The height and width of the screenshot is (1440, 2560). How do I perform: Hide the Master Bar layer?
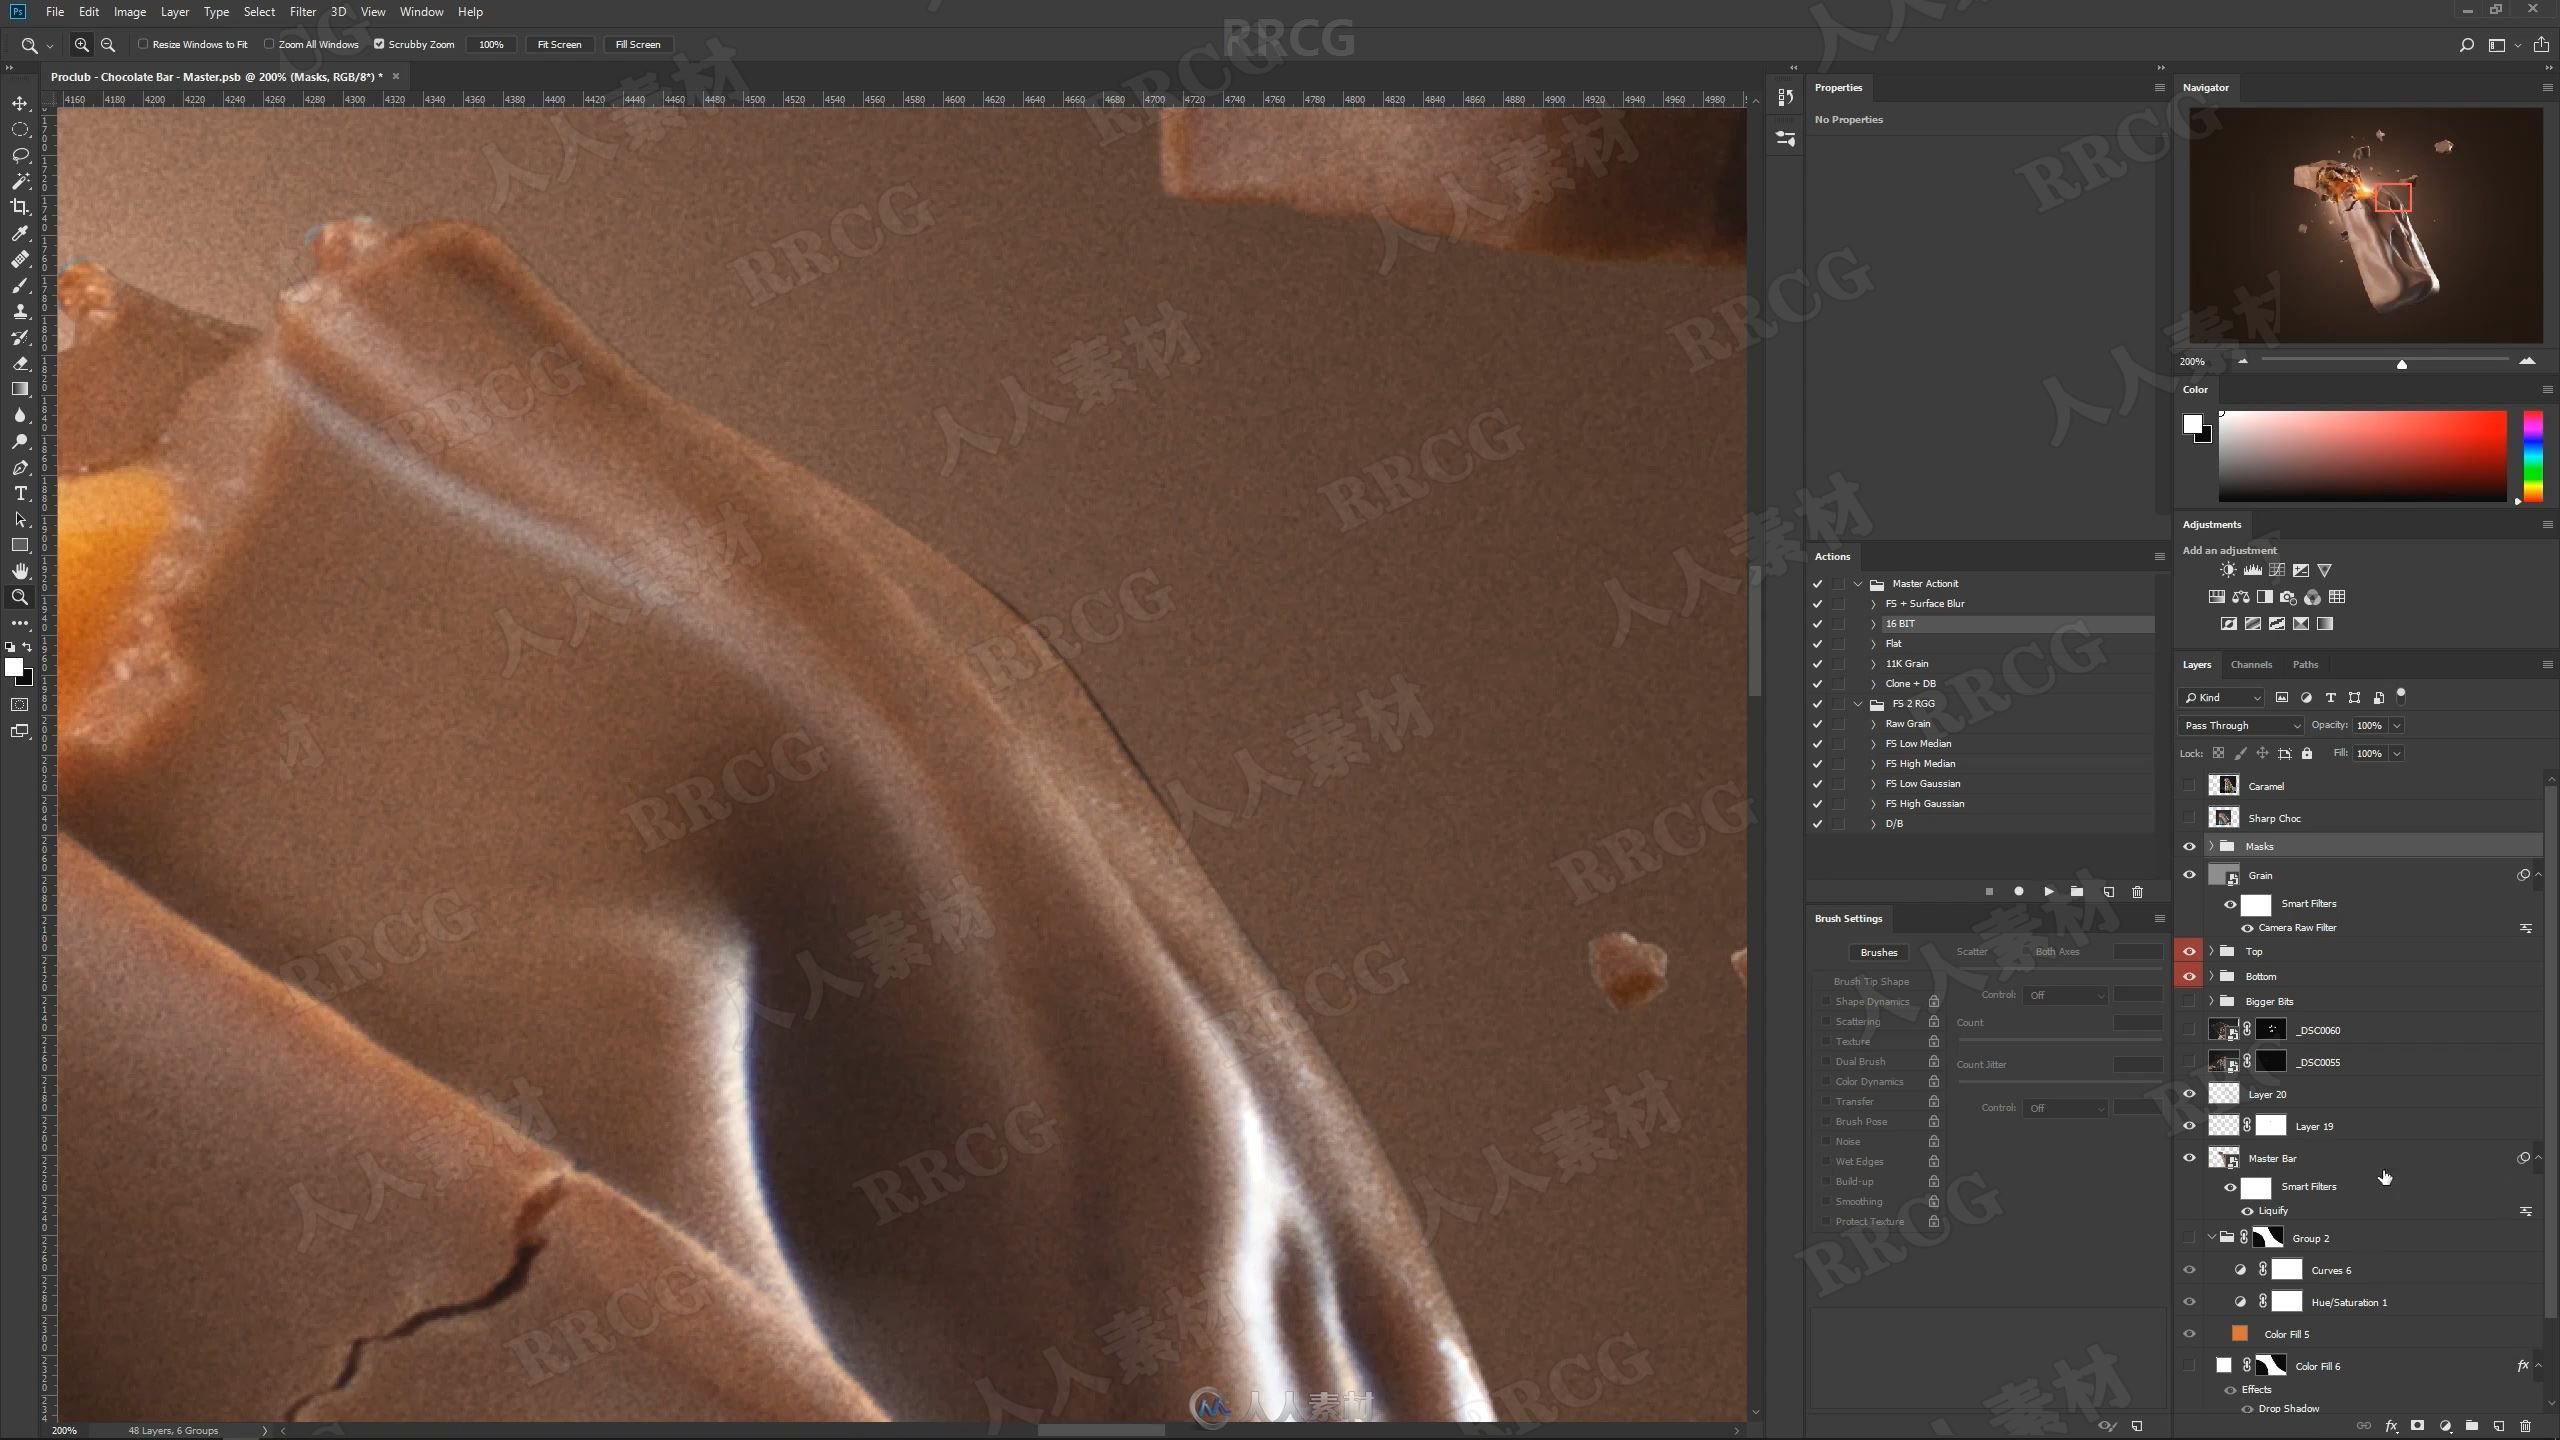[2189, 1158]
